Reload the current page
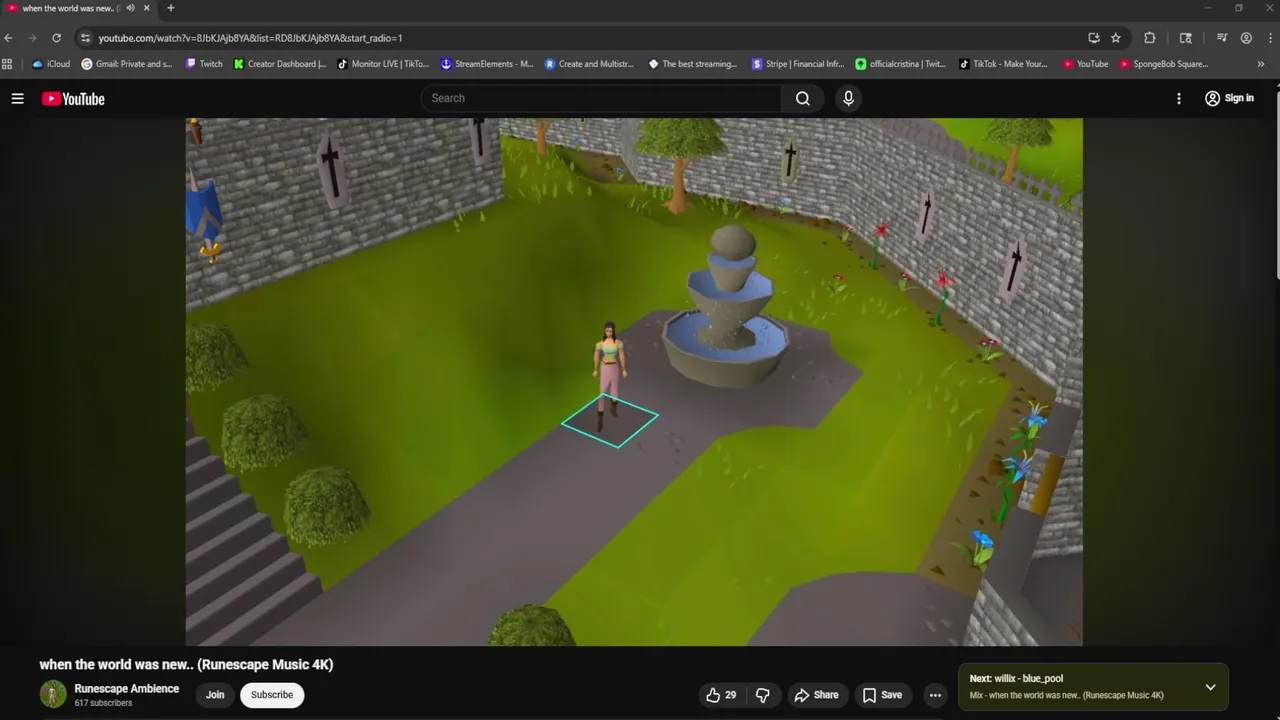This screenshot has width=1280, height=720. tap(56, 38)
